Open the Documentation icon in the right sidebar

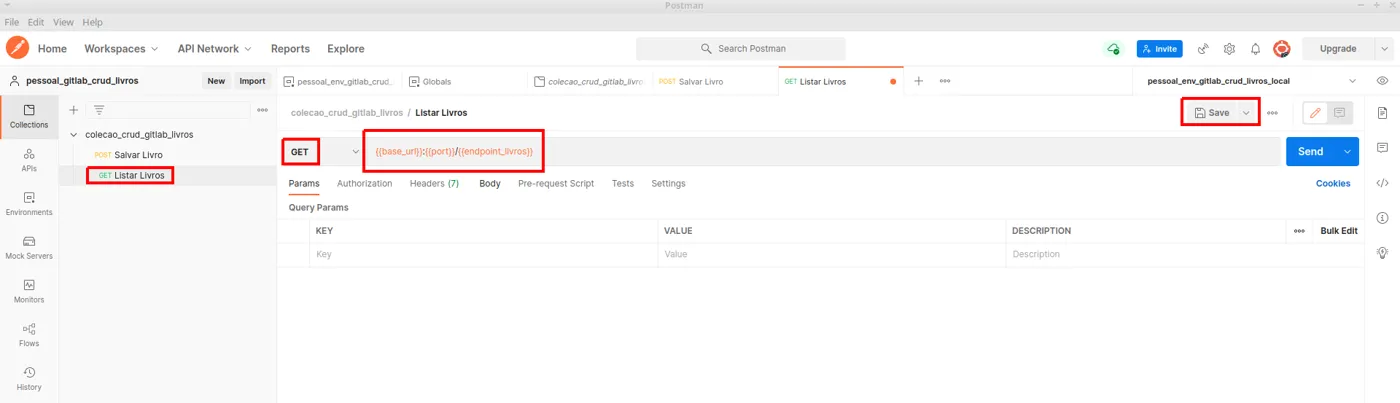[1382, 113]
